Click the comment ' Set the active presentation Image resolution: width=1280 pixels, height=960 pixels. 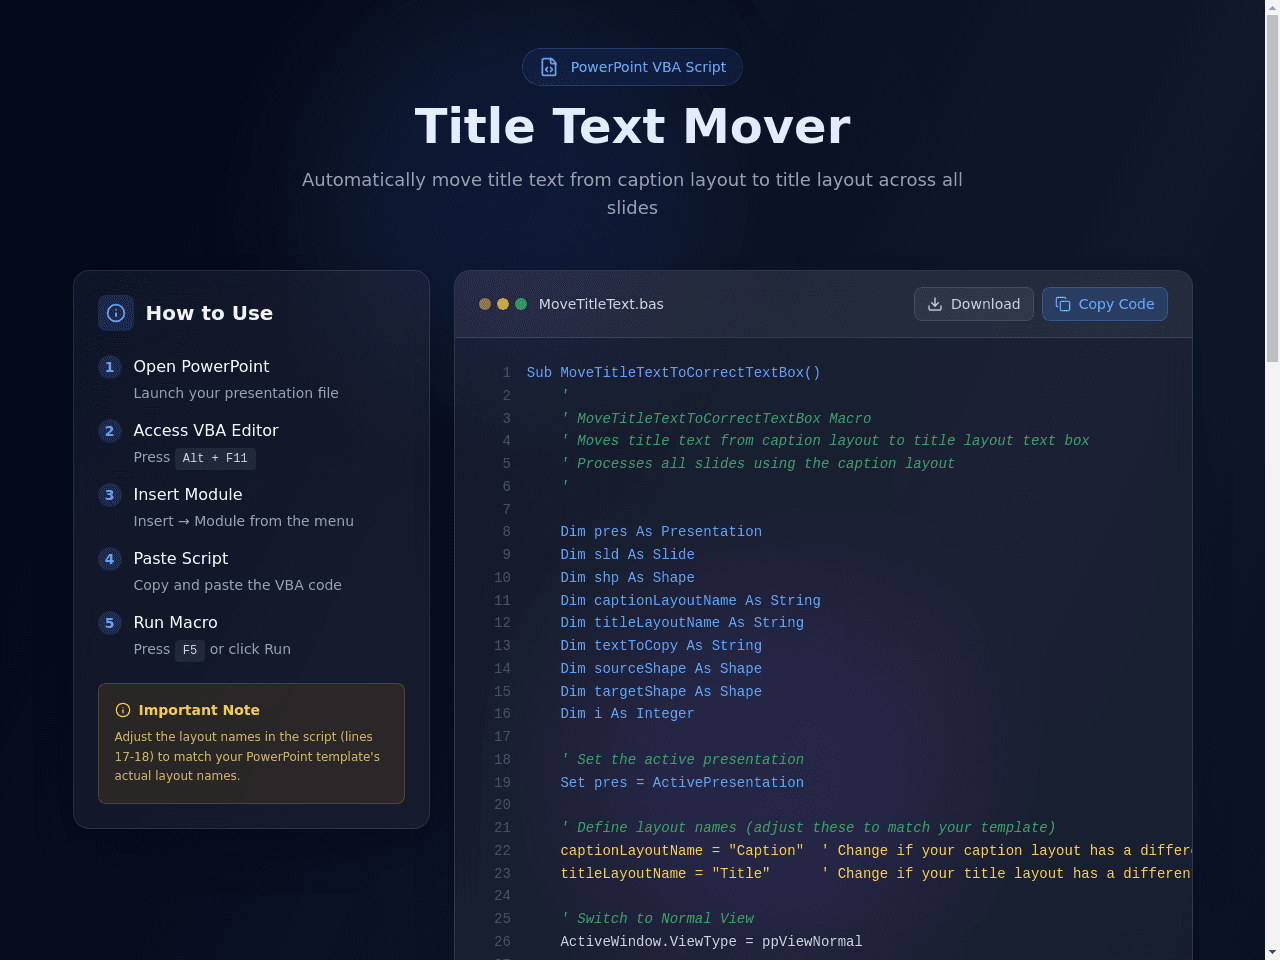point(682,760)
